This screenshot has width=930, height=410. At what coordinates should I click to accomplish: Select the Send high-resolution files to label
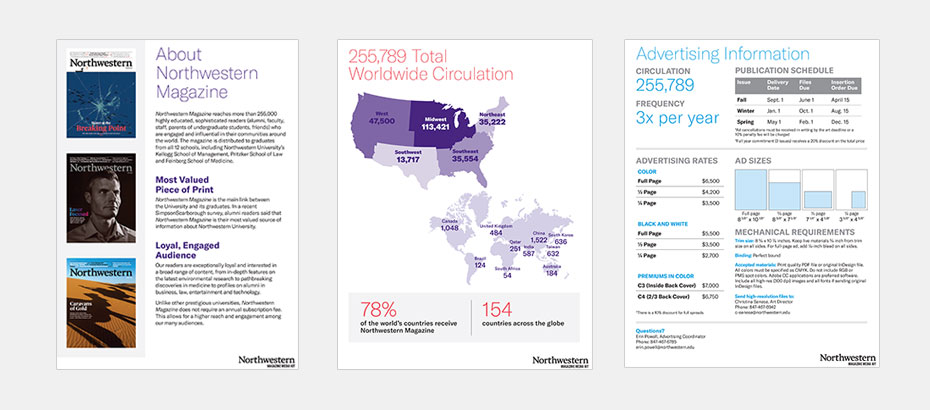pyautogui.click(x=765, y=295)
